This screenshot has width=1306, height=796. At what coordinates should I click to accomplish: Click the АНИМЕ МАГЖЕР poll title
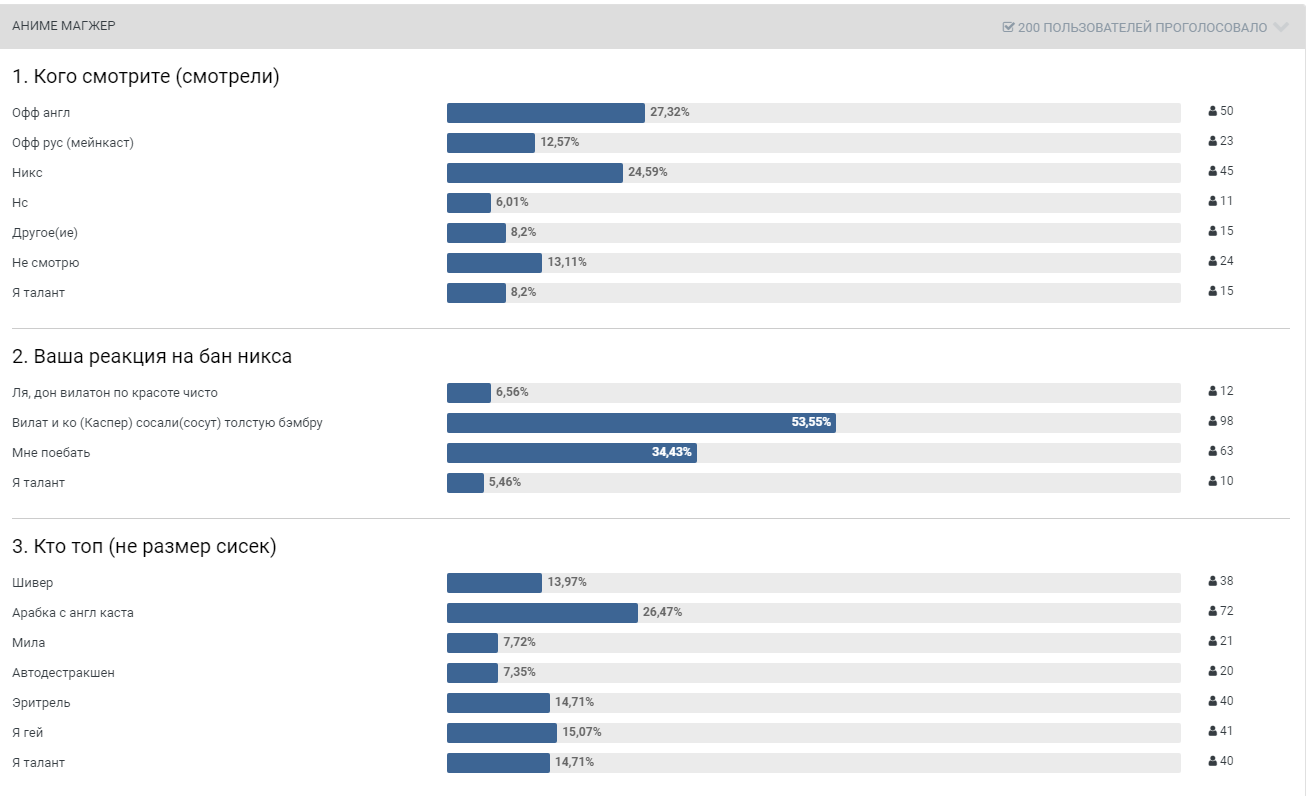[x=64, y=26]
